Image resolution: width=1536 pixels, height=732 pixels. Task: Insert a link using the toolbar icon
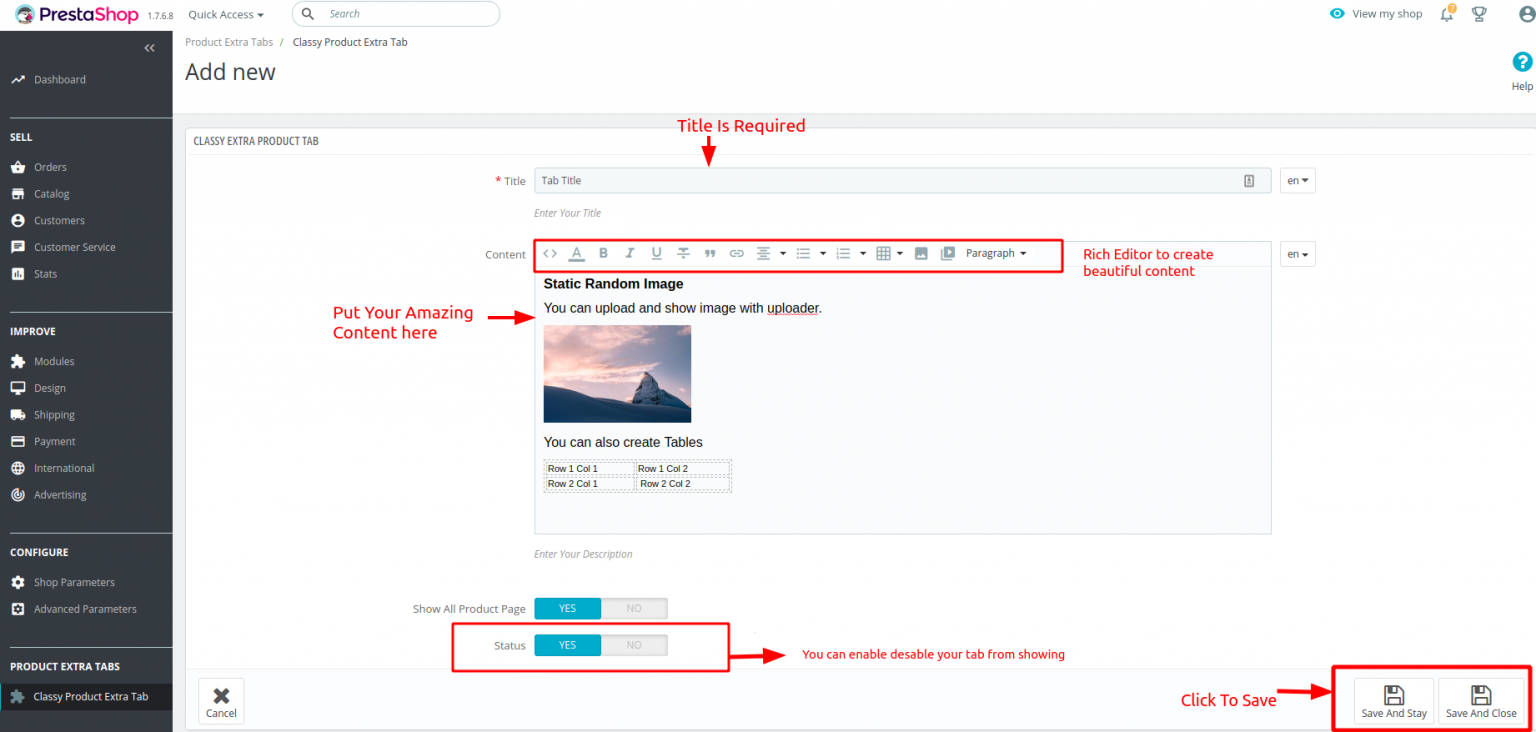737,253
